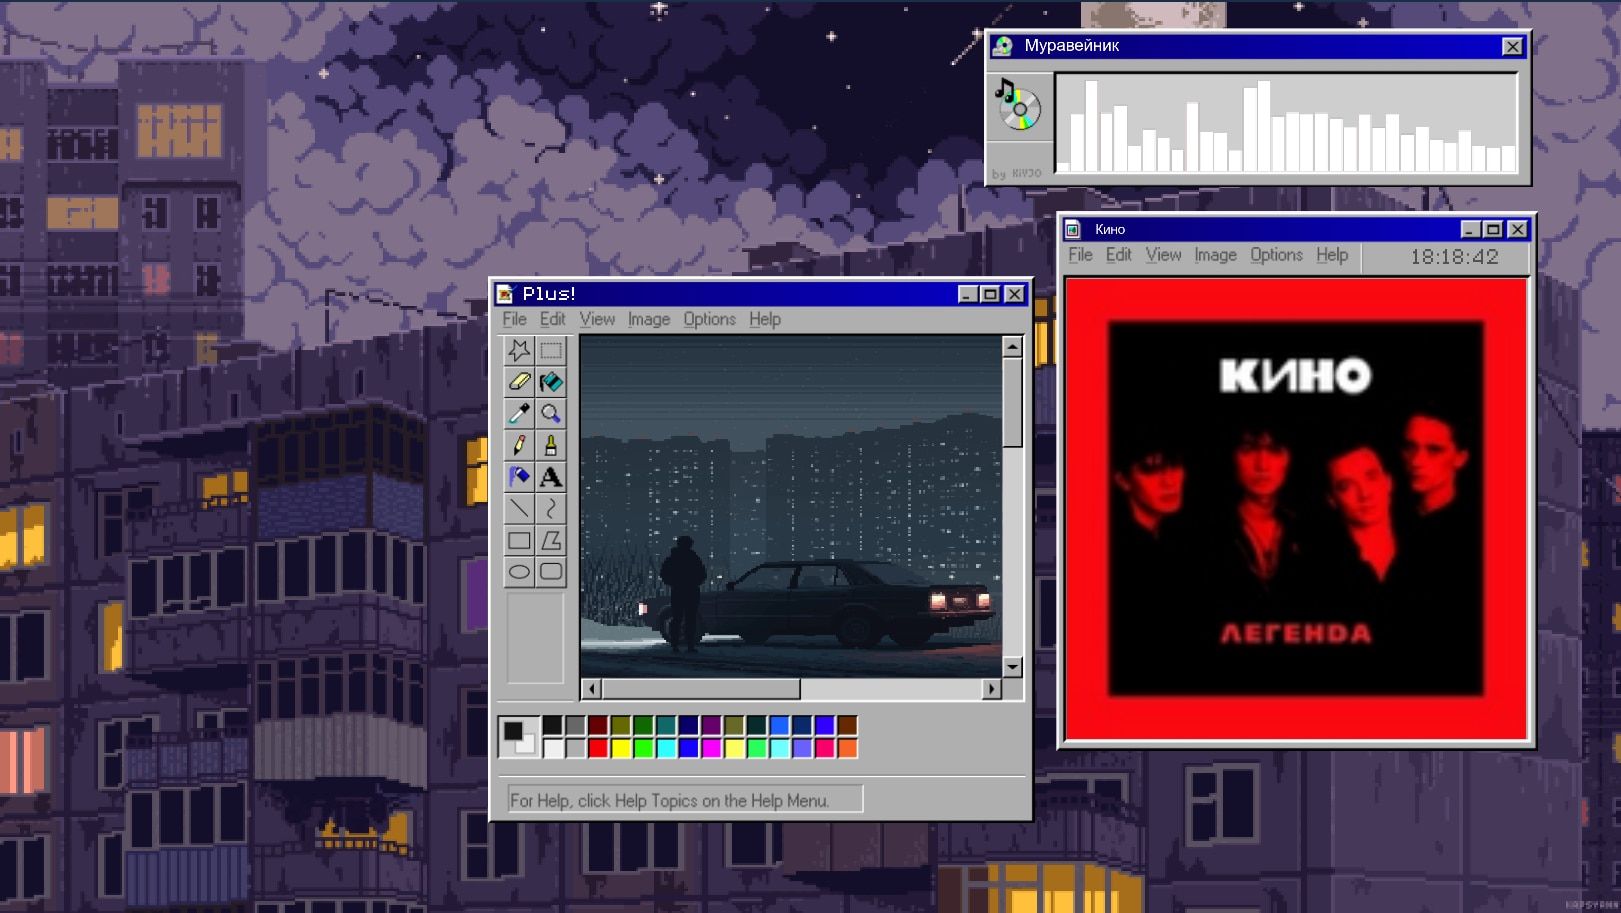Pick the orange color swatch
Viewport: 1621px width, 913px height.
[x=847, y=747]
